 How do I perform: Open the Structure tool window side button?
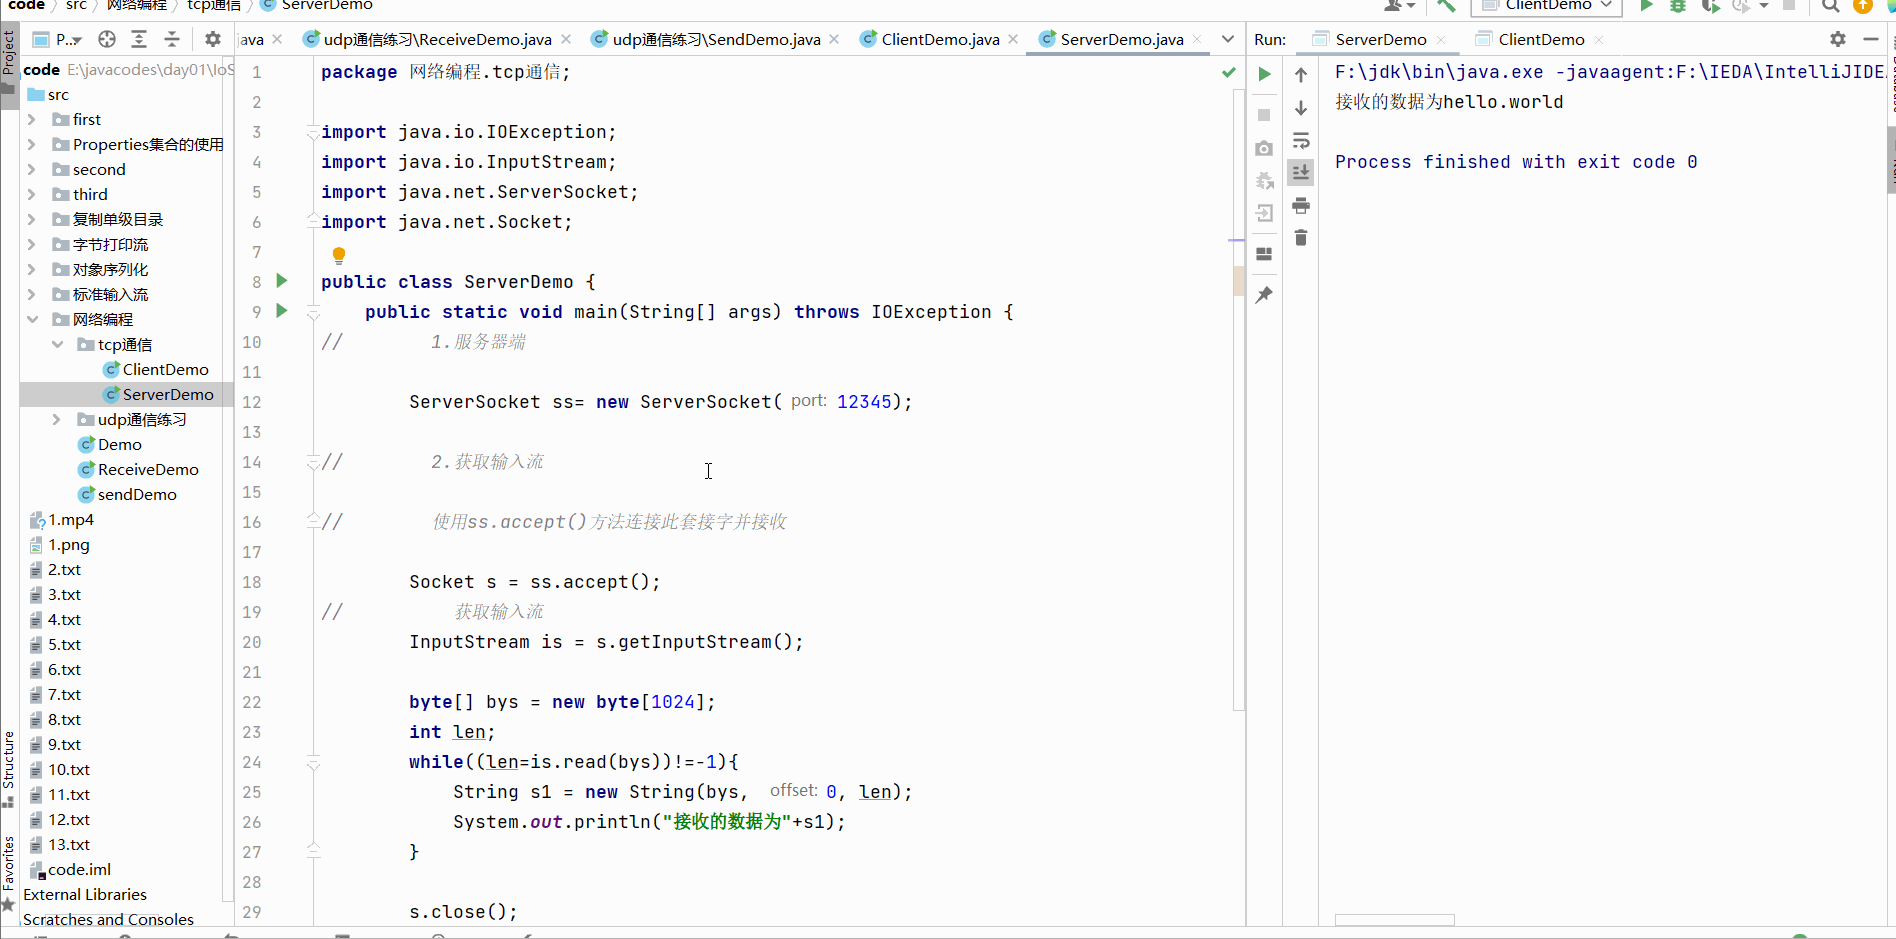(9, 768)
